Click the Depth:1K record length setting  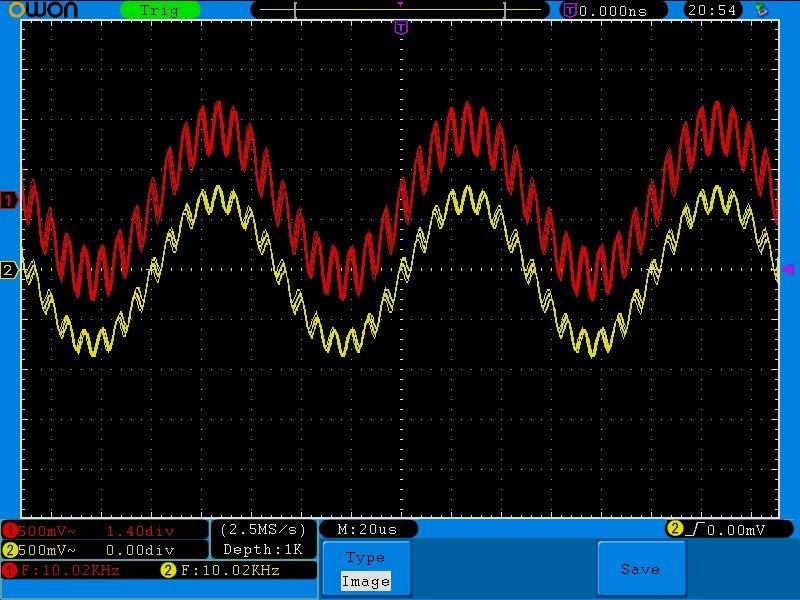pyautogui.click(x=263, y=549)
